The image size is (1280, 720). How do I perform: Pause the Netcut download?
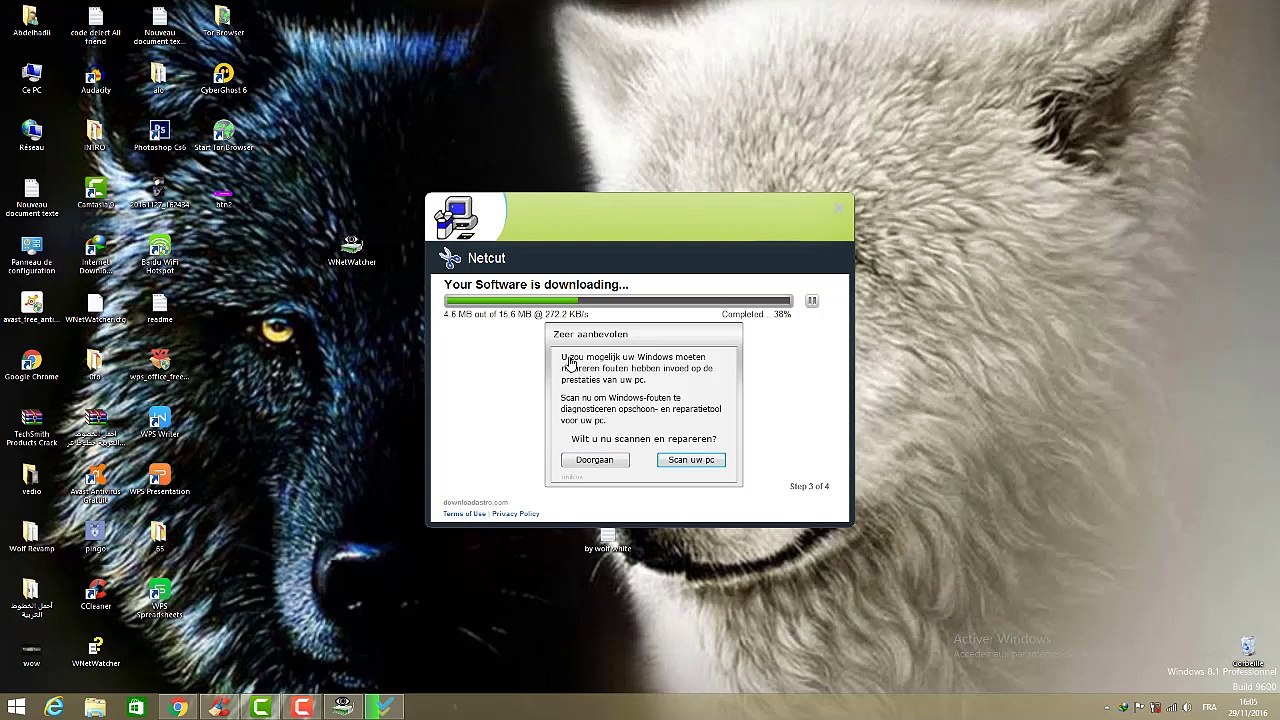click(812, 301)
